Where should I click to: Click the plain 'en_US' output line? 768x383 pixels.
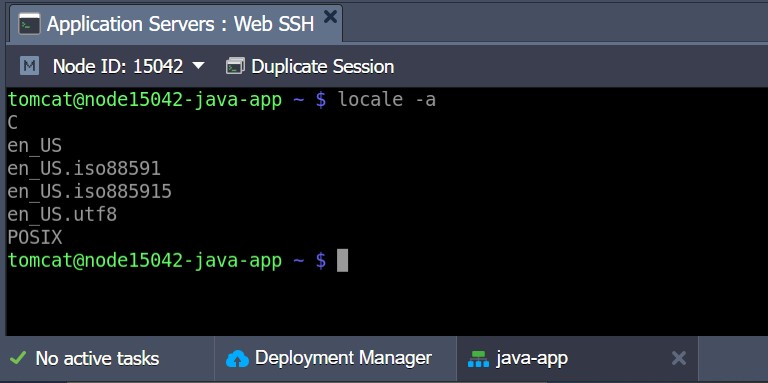(x=35, y=145)
